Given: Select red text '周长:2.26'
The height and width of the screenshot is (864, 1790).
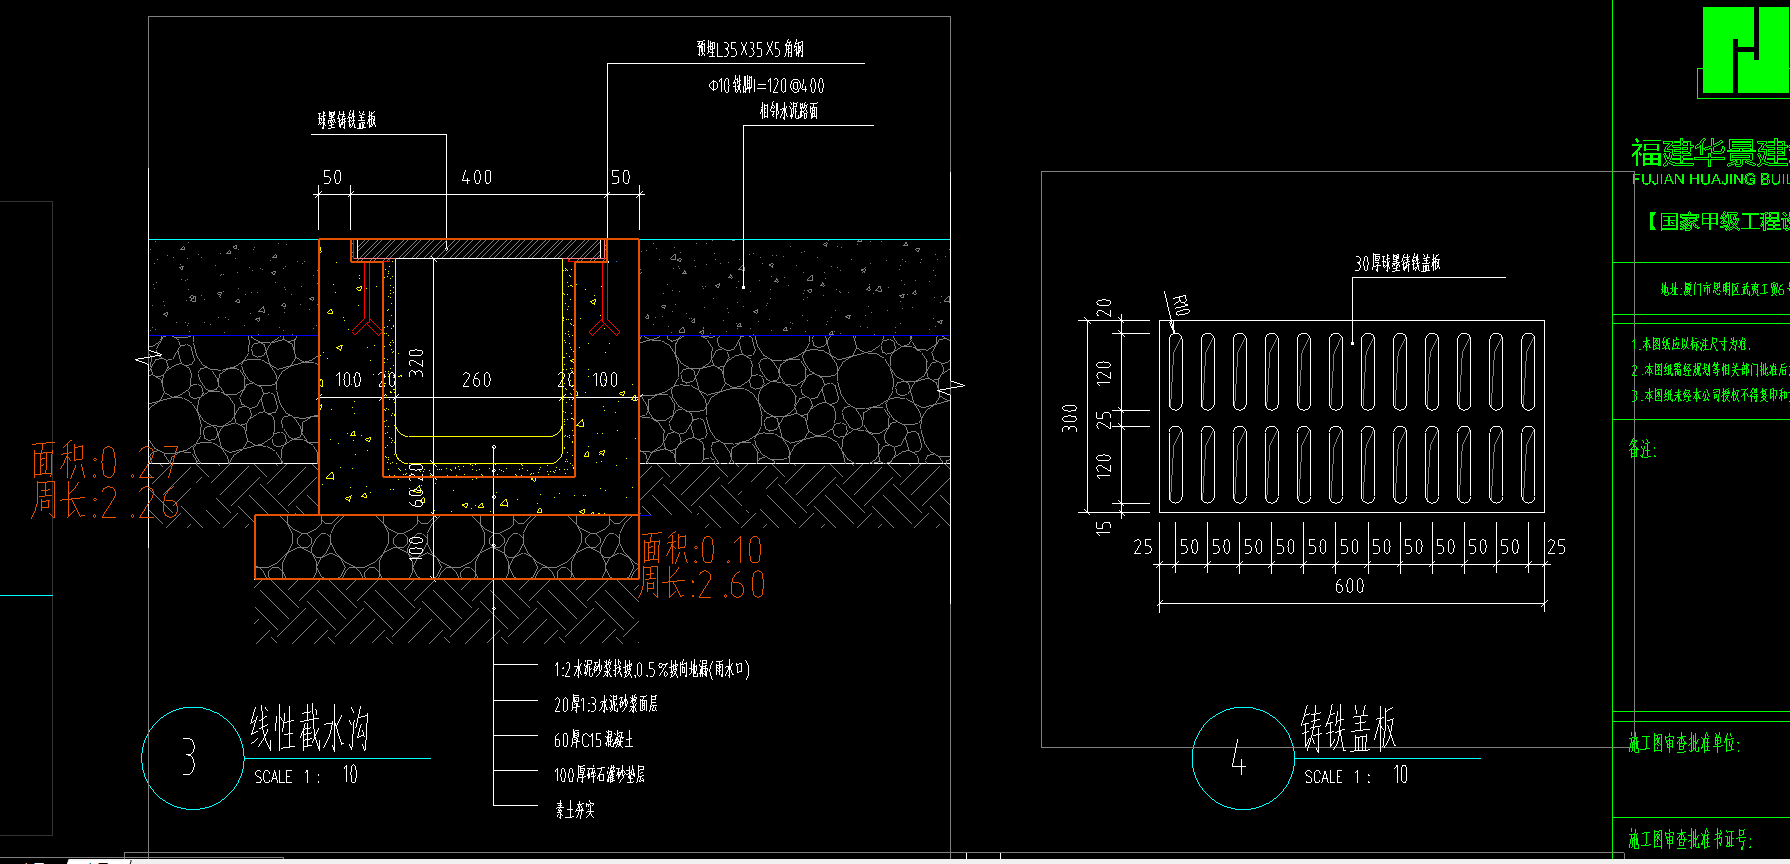Looking at the screenshot, I should (x=105, y=501).
